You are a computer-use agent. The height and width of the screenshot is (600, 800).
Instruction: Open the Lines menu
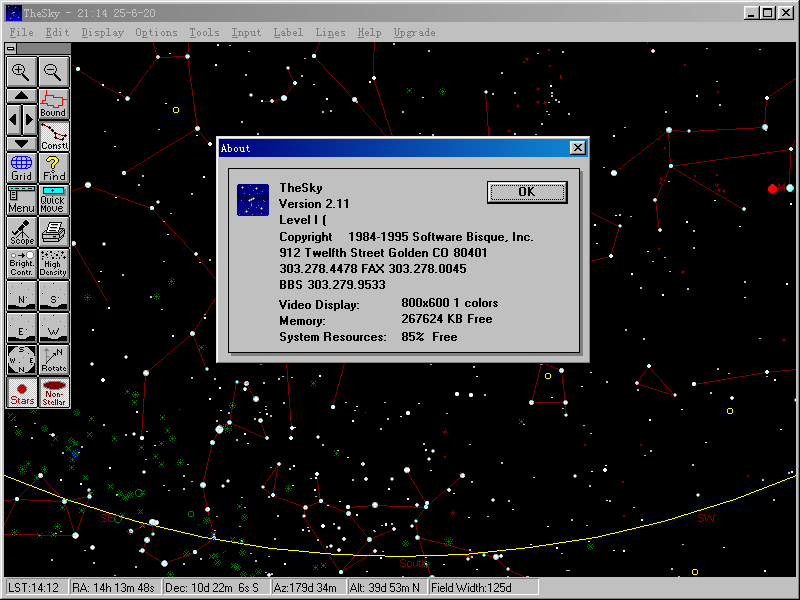coord(330,33)
